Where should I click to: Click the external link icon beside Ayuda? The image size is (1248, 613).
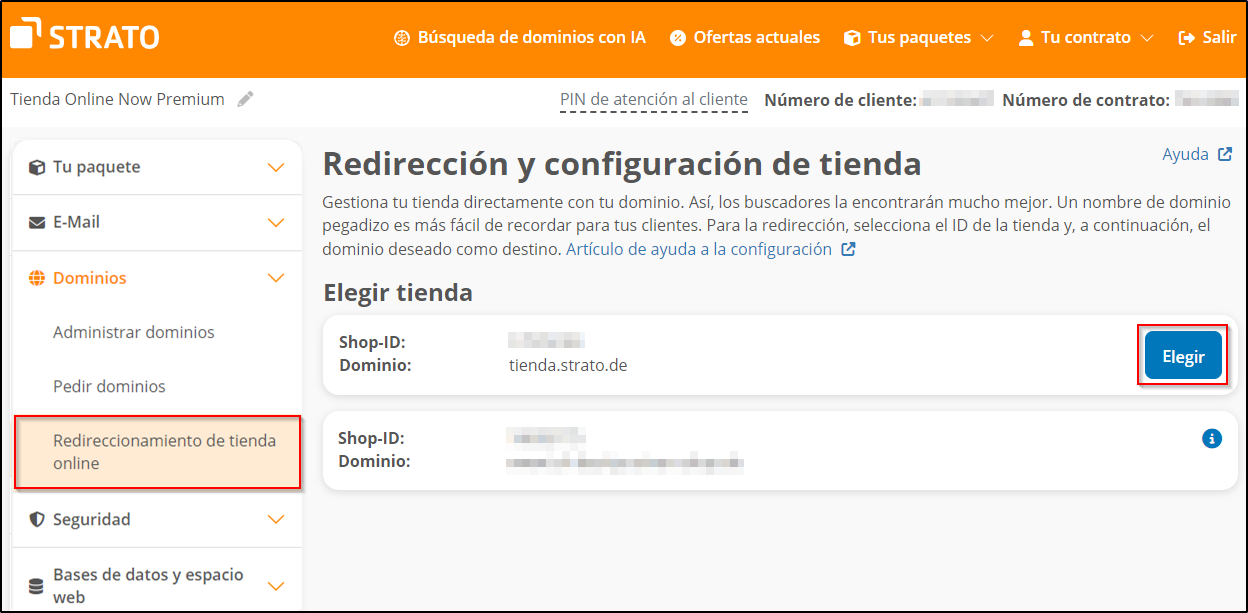click(1225, 155)
